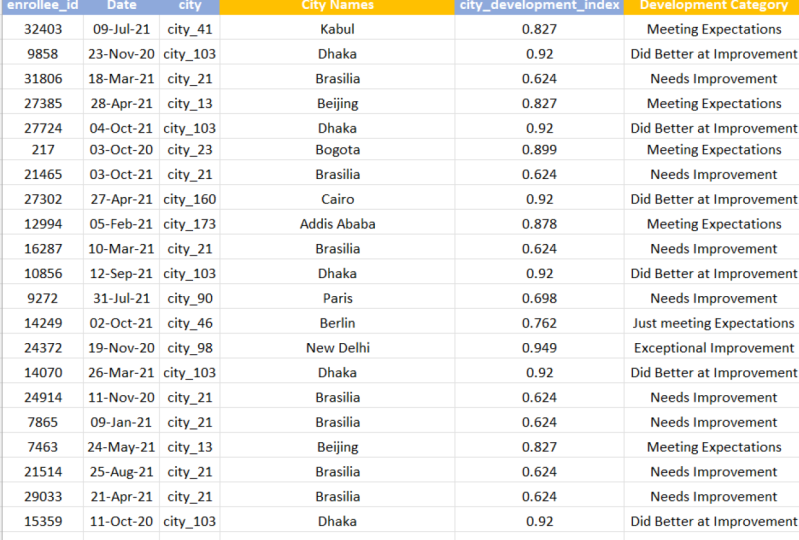Select the Date column header
Screen dimensions: 799x540
(122, 6)
